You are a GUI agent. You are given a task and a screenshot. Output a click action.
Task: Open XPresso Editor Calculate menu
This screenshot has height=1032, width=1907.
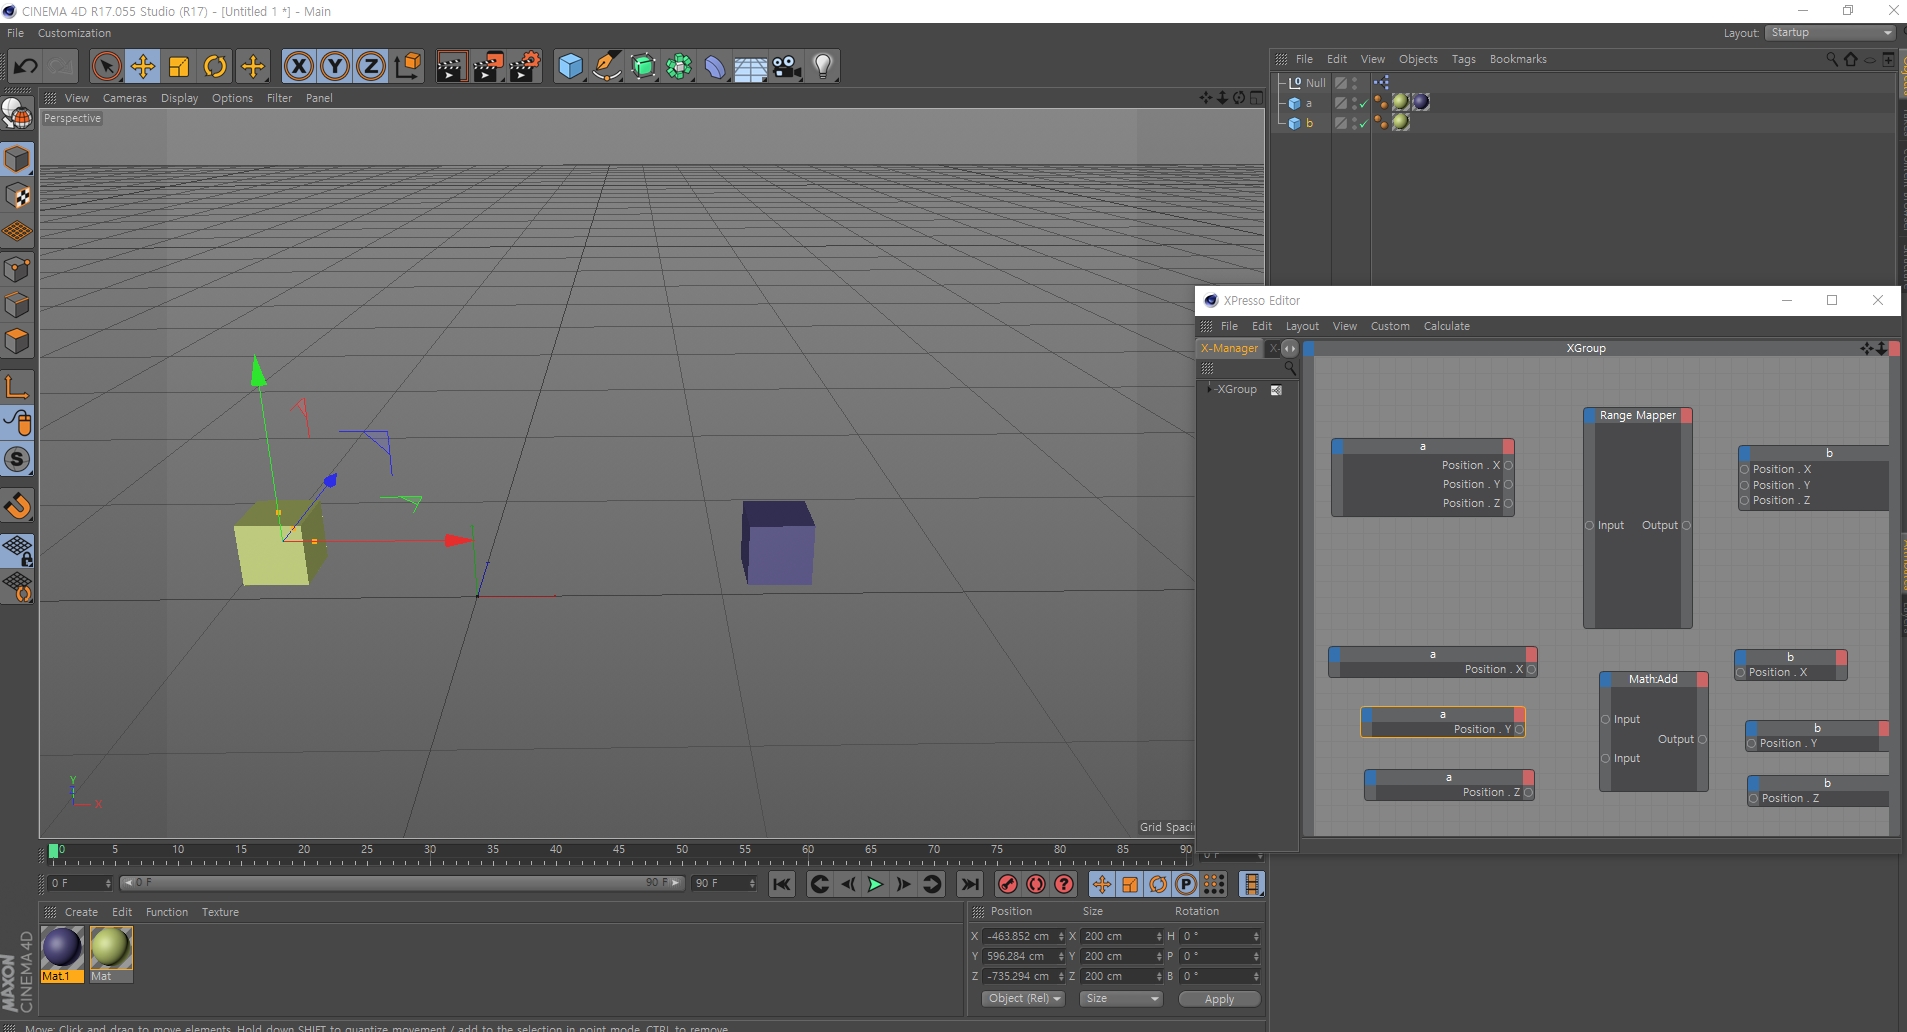[x=1447, y=326]
